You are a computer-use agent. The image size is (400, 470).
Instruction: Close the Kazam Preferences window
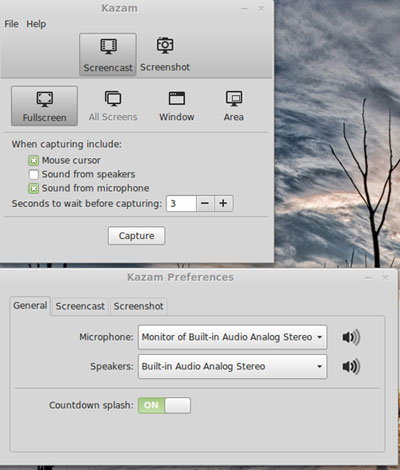tap(385, 277)
